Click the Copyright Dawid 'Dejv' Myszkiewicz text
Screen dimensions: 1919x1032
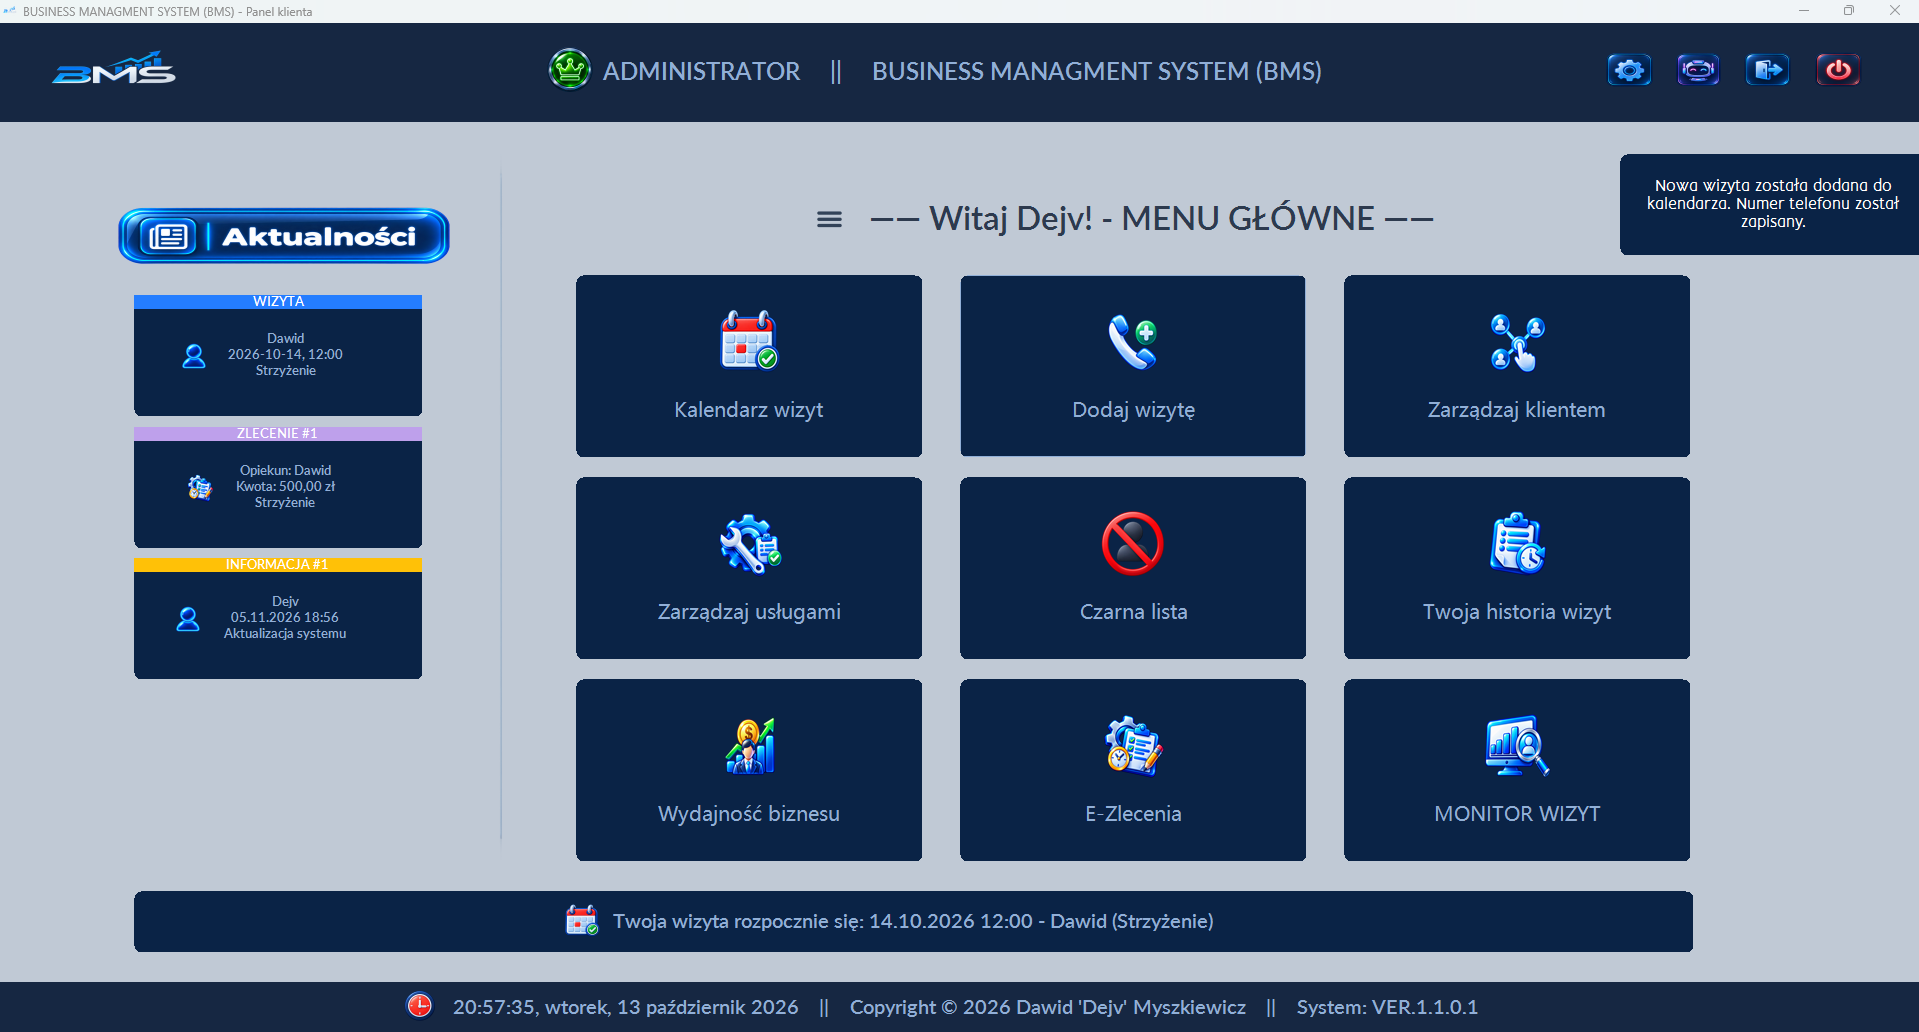(x=1048, y=1007)
